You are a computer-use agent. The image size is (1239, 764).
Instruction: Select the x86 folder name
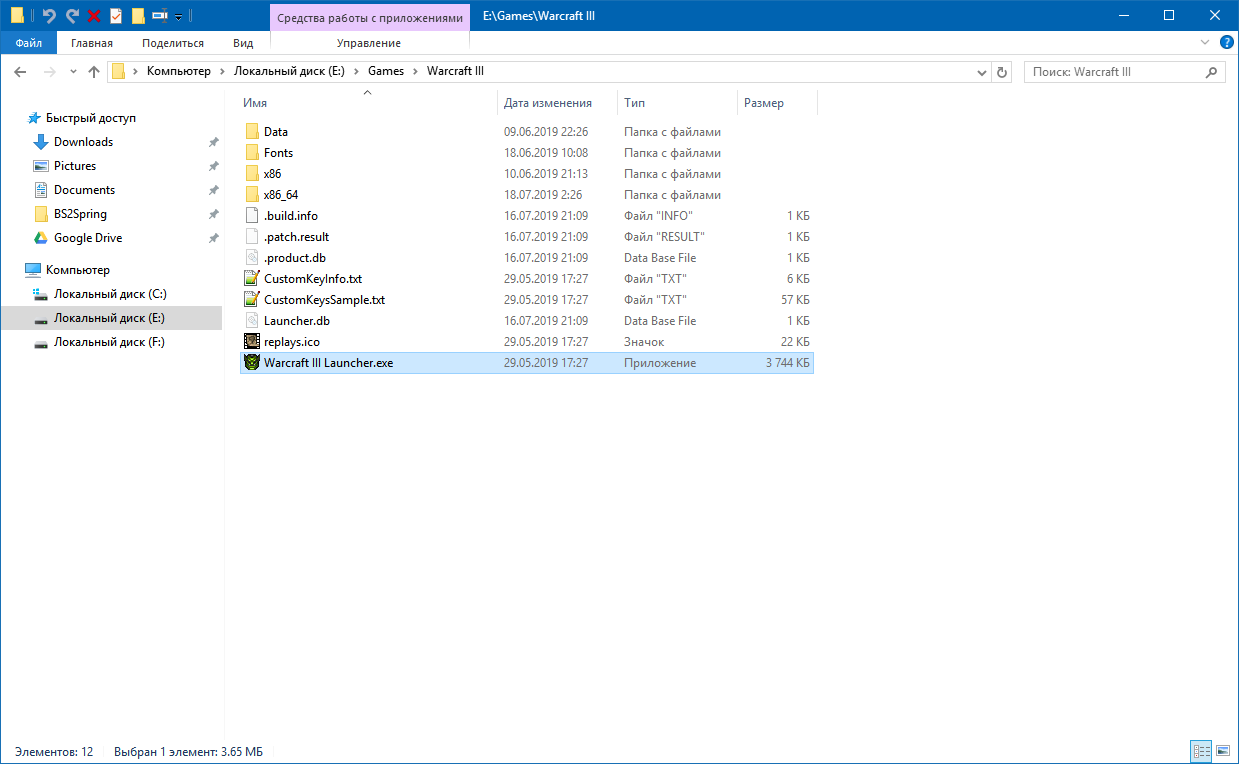tap(273, 174)
